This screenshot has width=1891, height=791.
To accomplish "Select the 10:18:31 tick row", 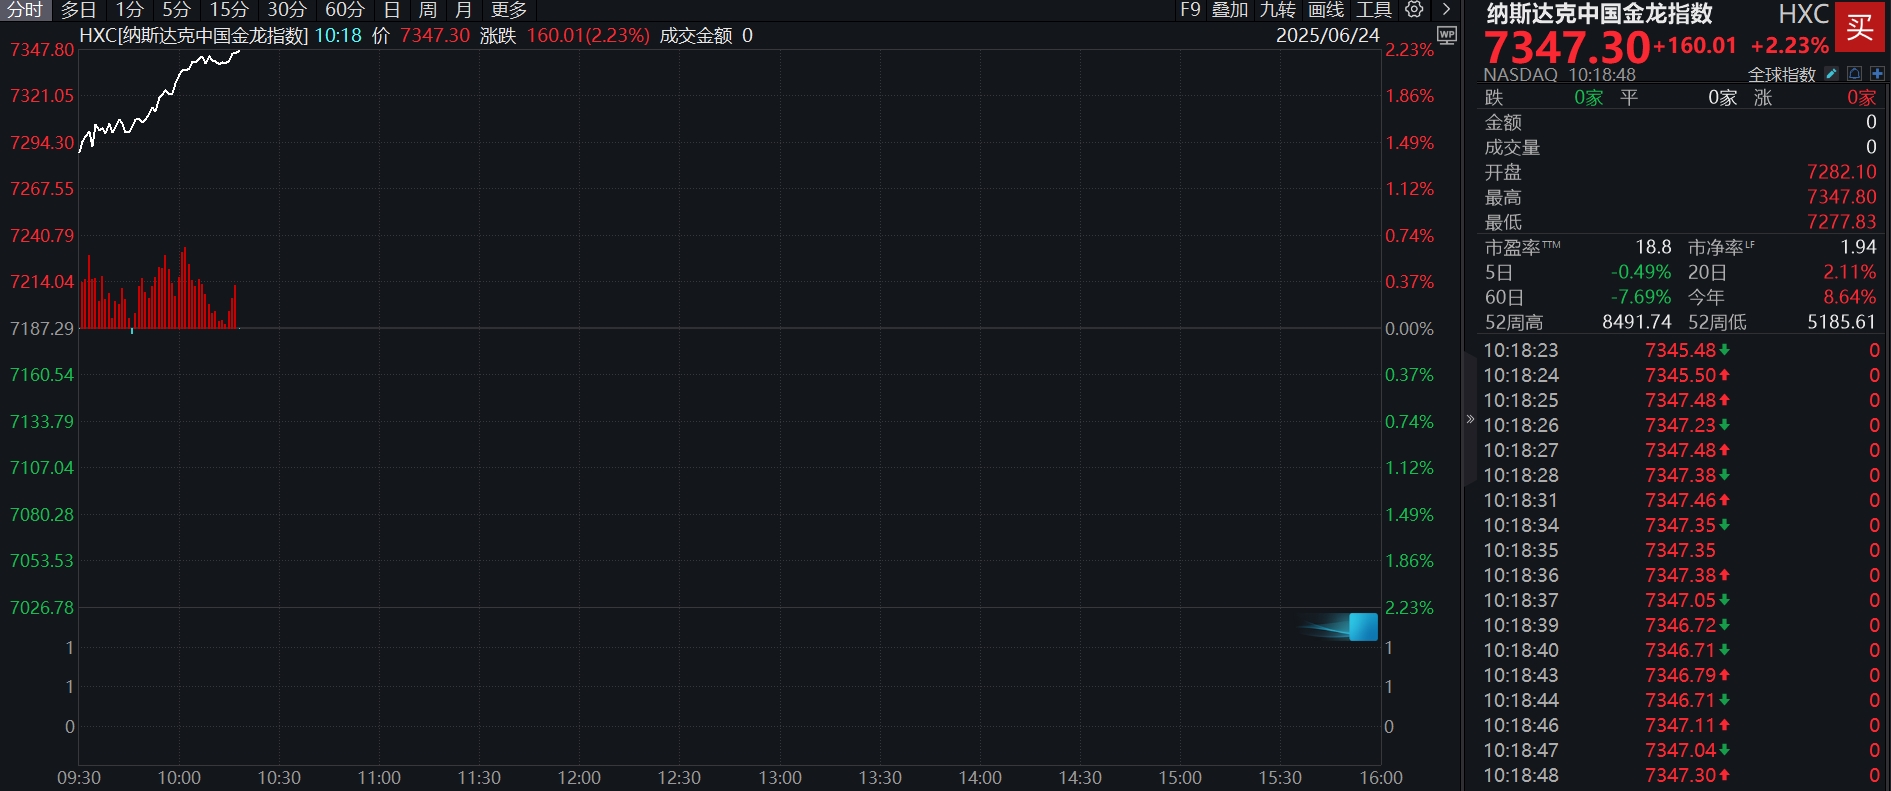I will pos(1681,500).
